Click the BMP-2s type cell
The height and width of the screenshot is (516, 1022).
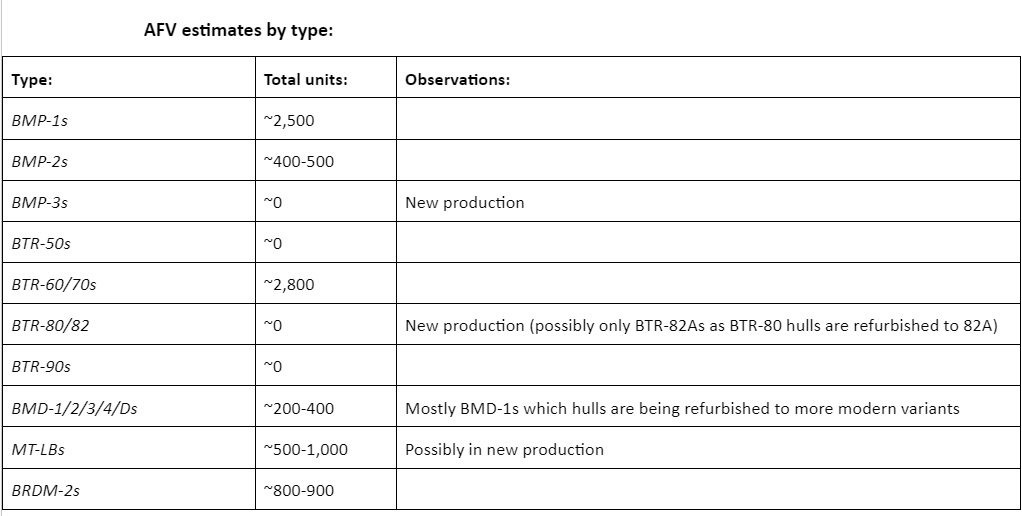(x=40, y=162)
